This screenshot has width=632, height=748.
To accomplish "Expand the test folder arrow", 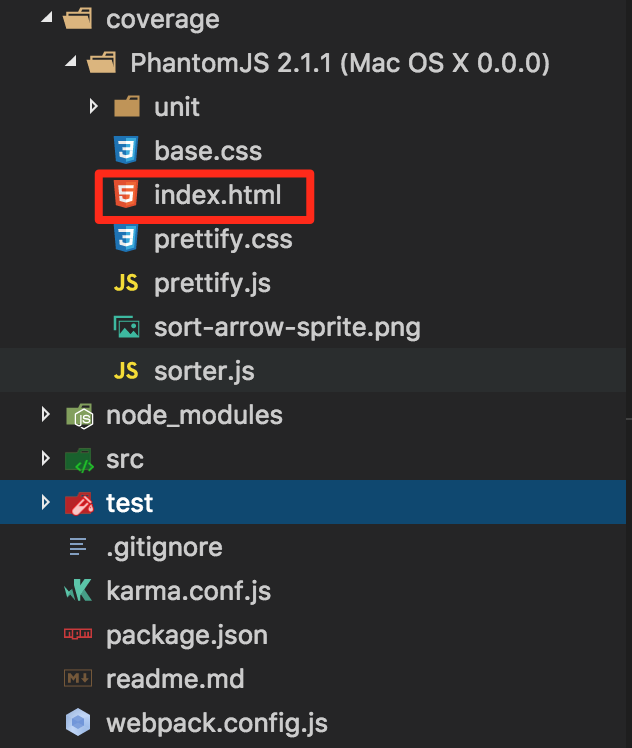I will point(45,502).
